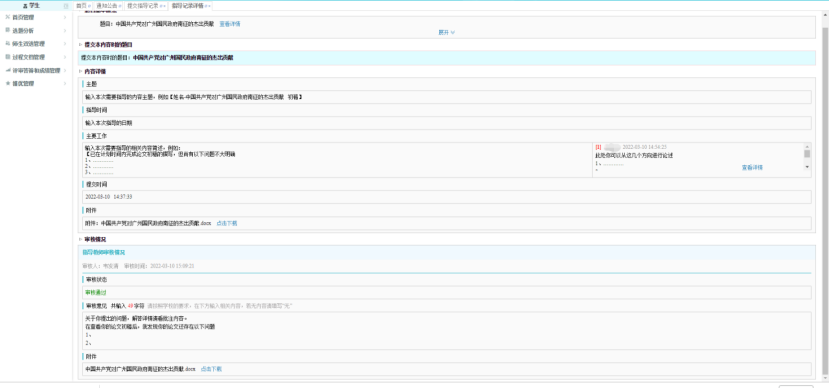
Task: Click the 首页管理 sidebar icon
Action: 7,17
